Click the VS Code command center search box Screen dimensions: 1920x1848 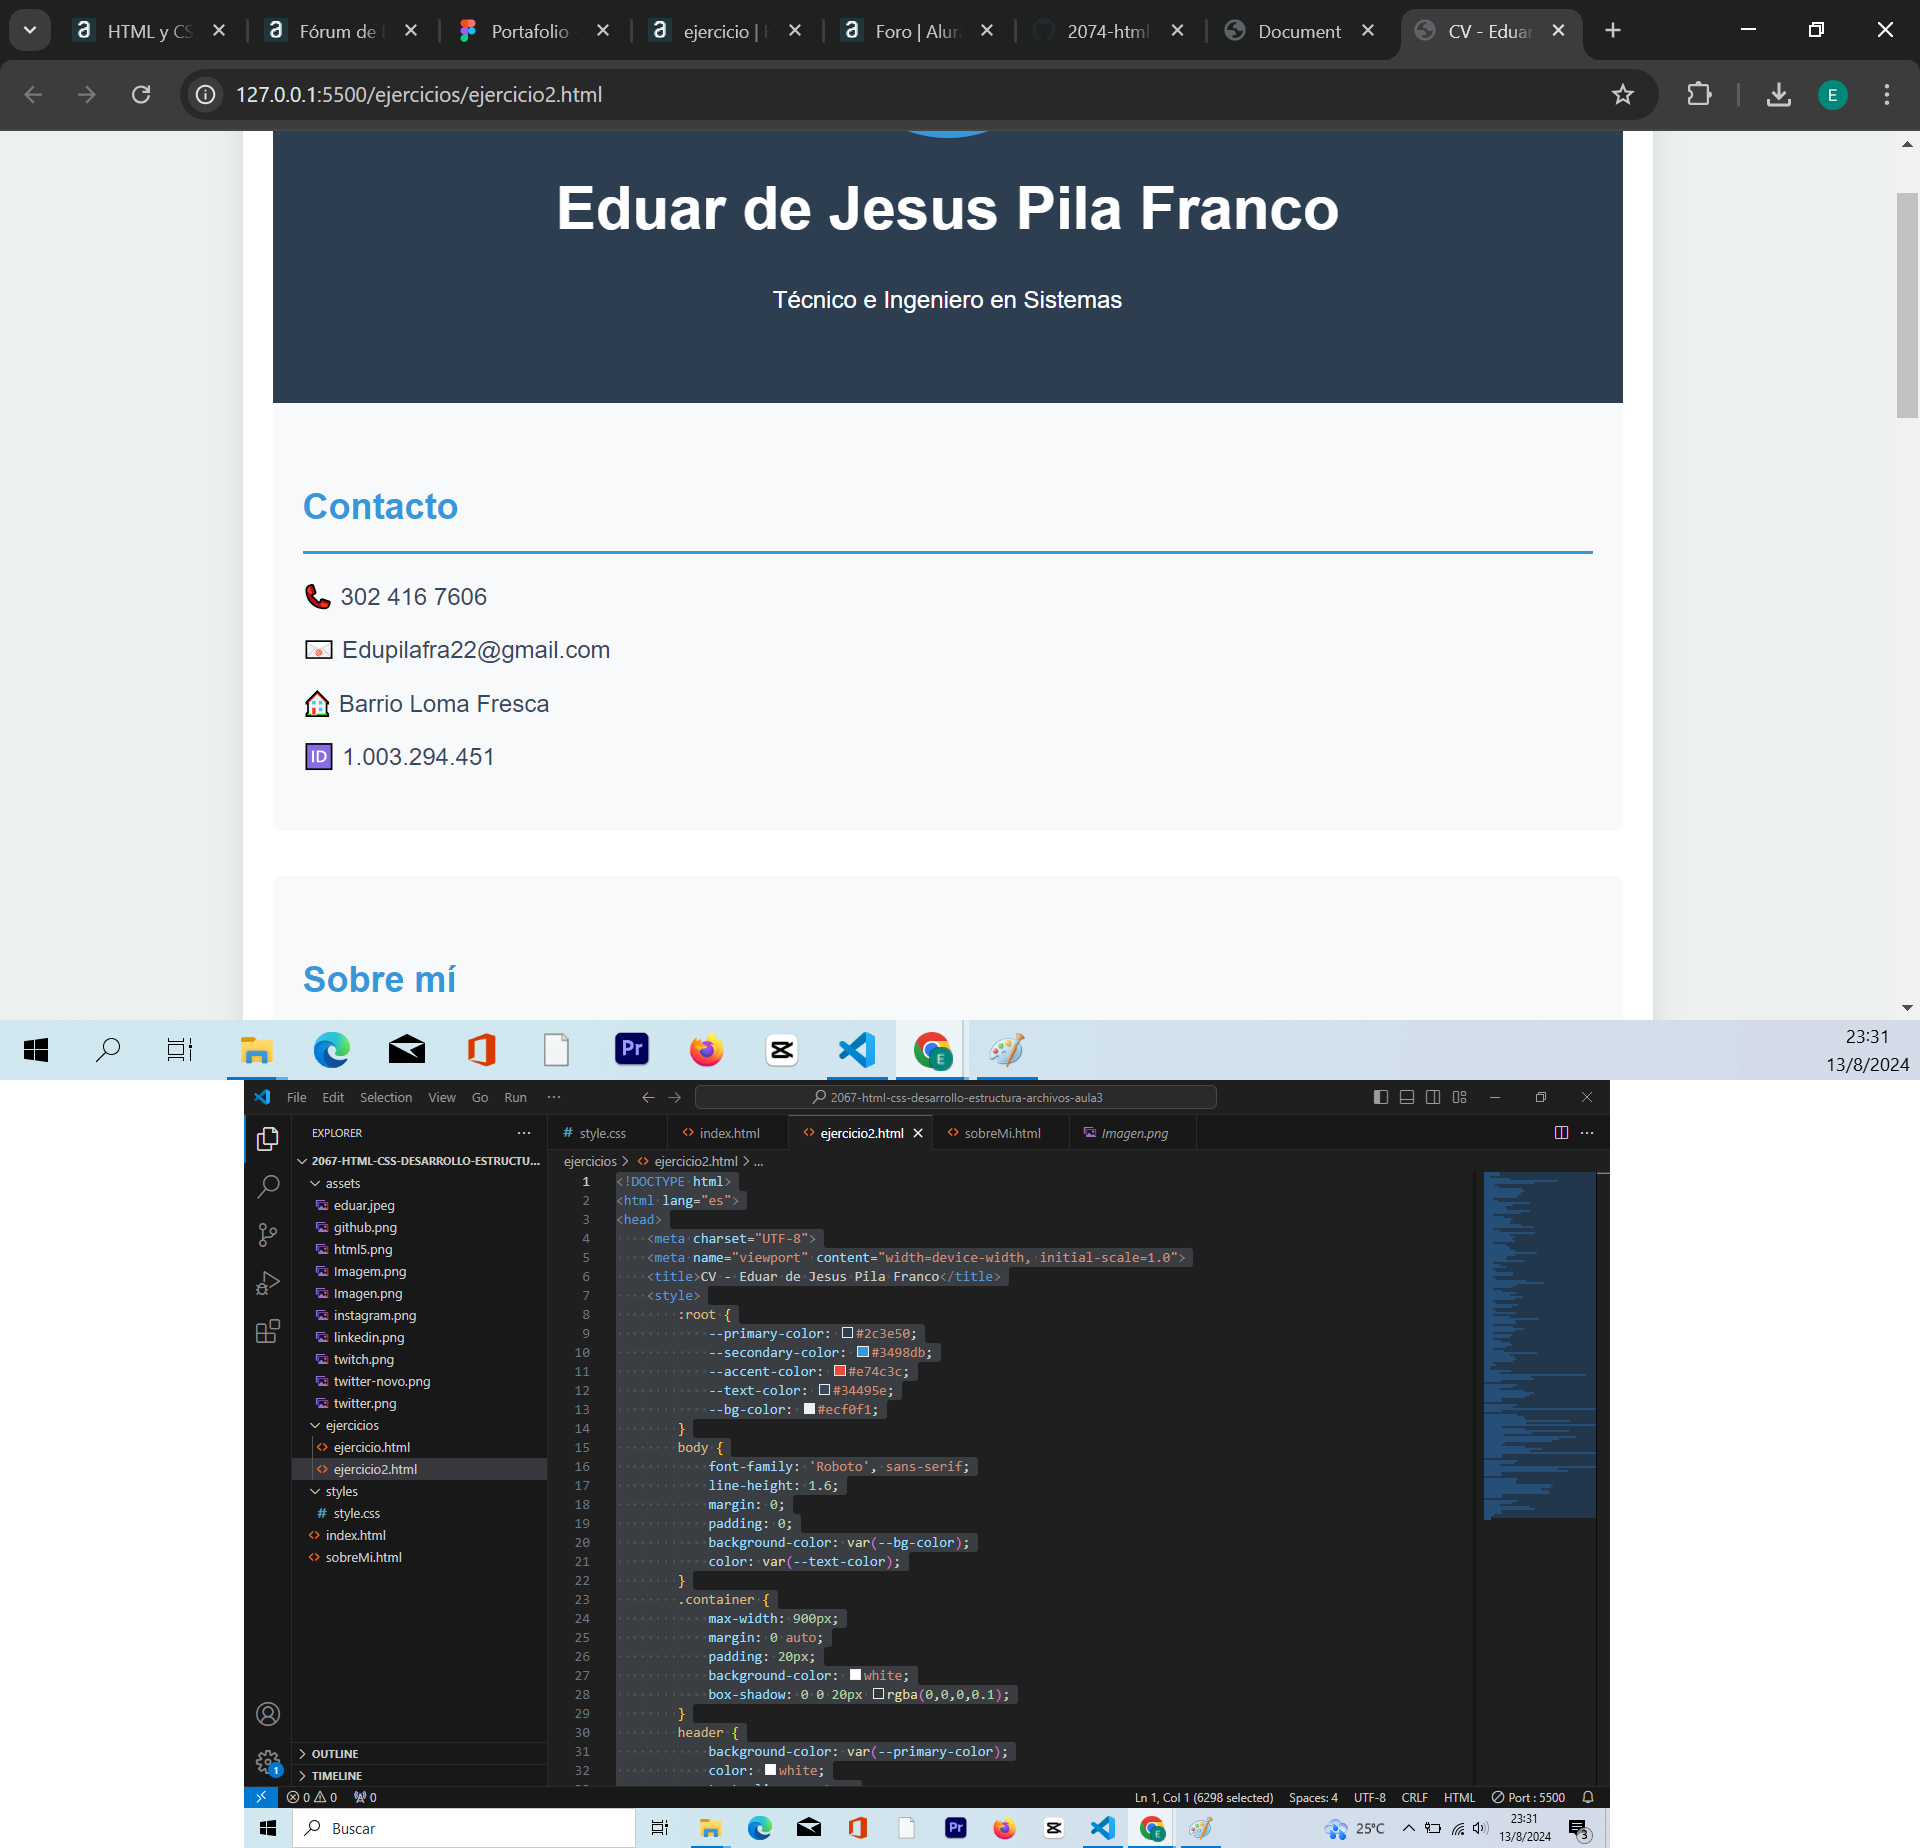click(x=956, y=1097)
